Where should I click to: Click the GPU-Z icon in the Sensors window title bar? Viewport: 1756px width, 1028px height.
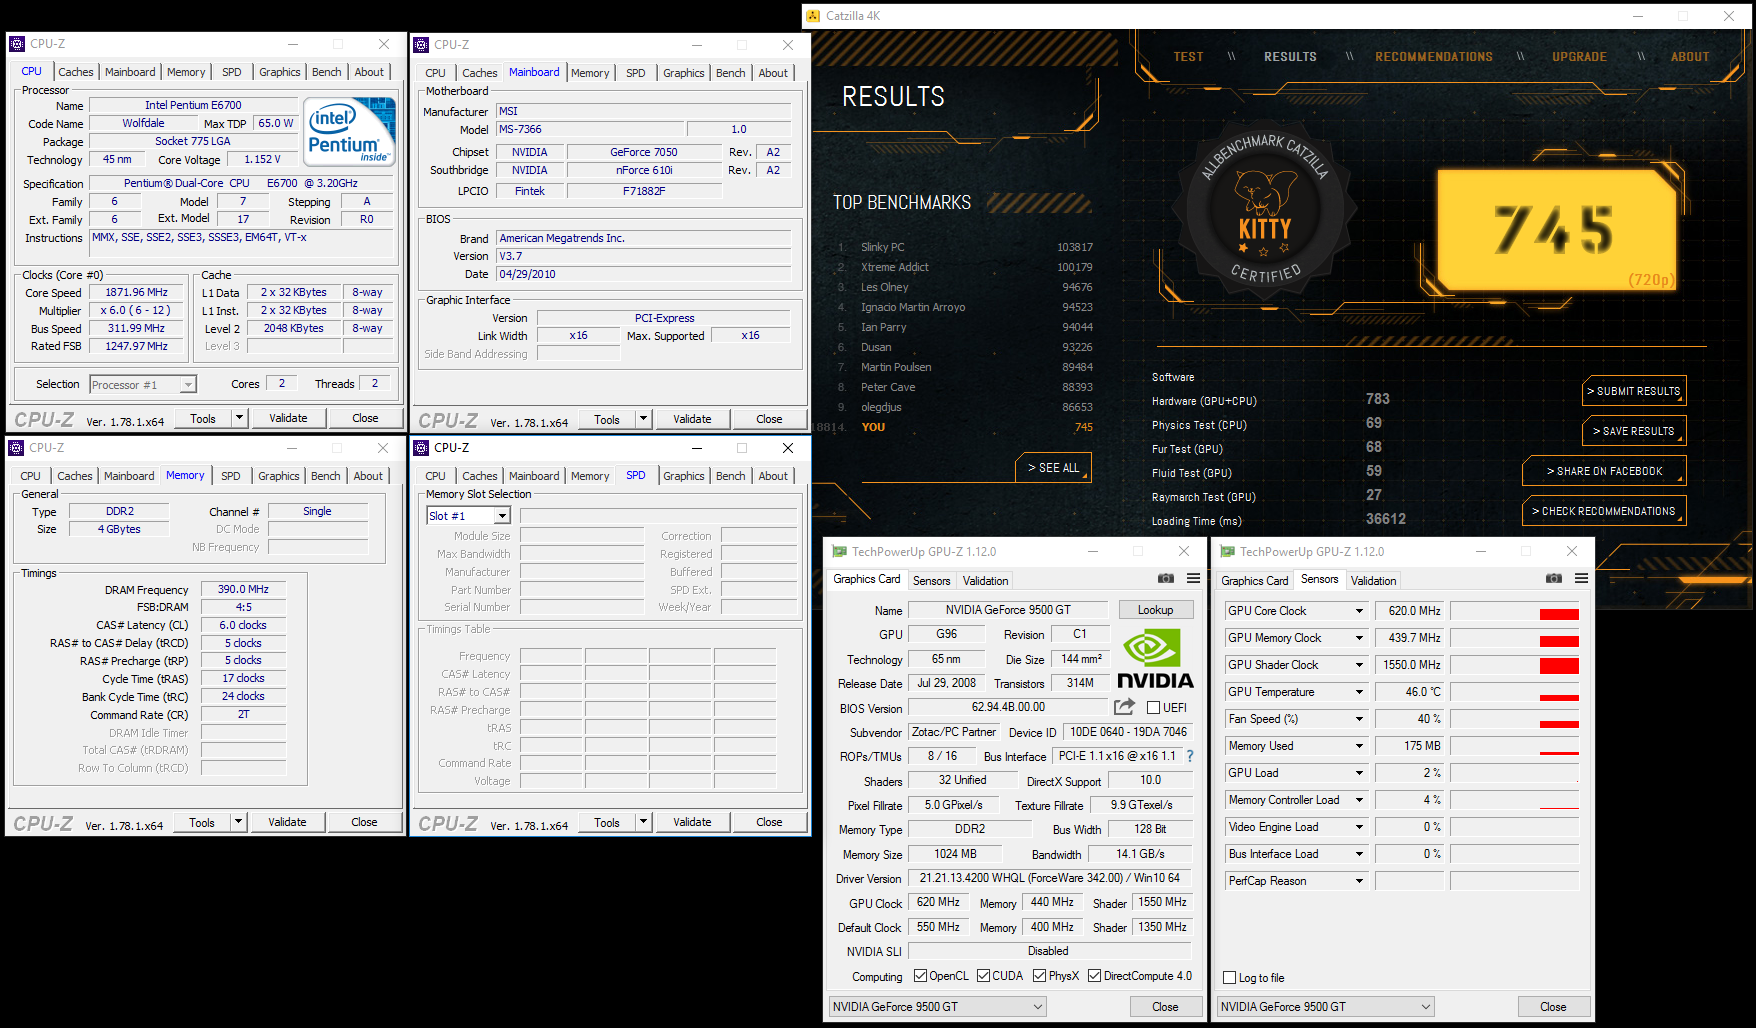pyautogui.click(x=1227, y=552)
